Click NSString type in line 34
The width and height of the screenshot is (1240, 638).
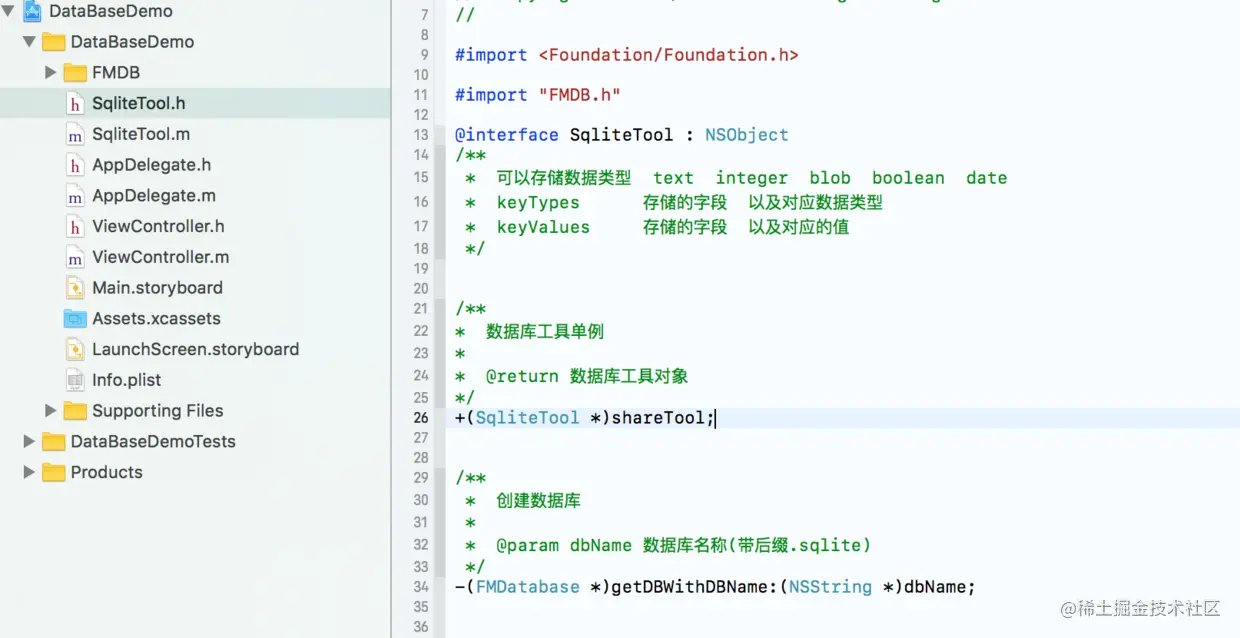pyautogui.click(x=831, y=587)
